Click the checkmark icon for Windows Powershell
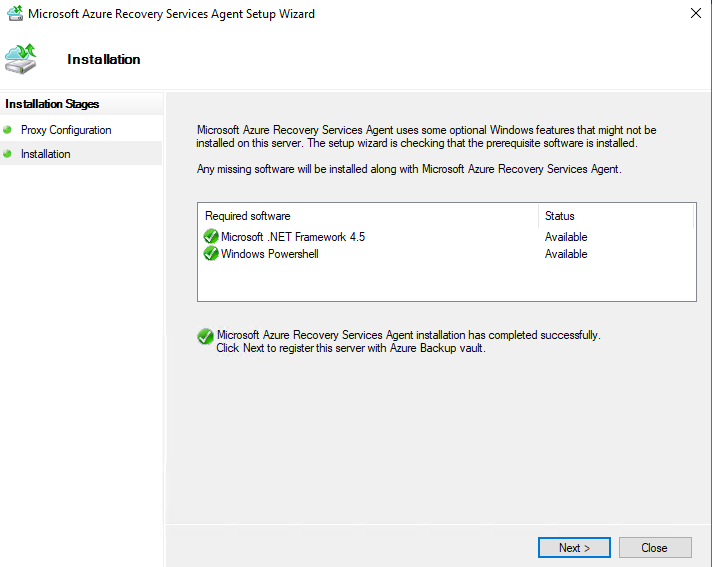The image size is (712, 567). pyautogui.click(x=211, y=253)
